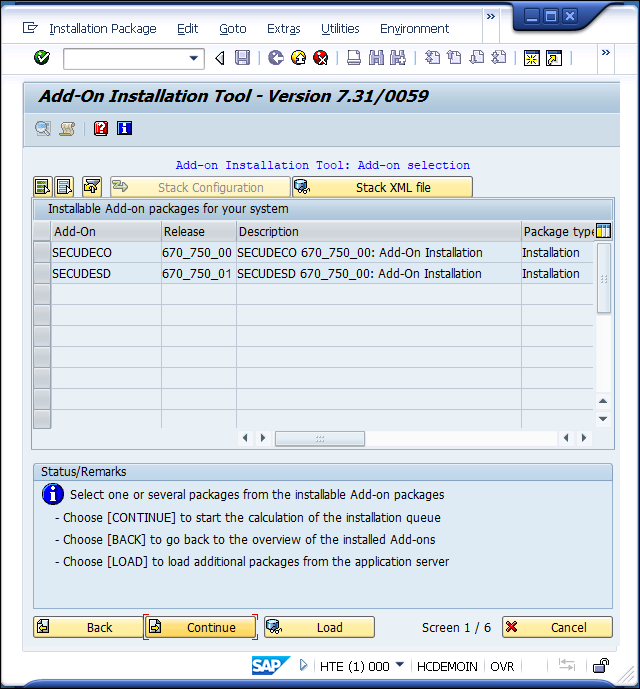Click the filter icon above the table

[x=92, y=187]
